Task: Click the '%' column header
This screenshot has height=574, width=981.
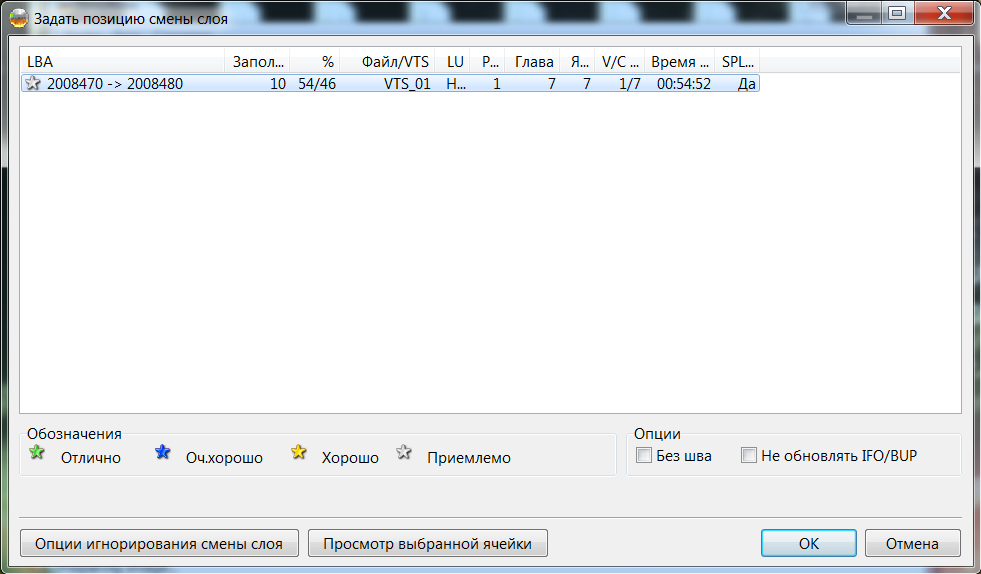Action: 315,62
